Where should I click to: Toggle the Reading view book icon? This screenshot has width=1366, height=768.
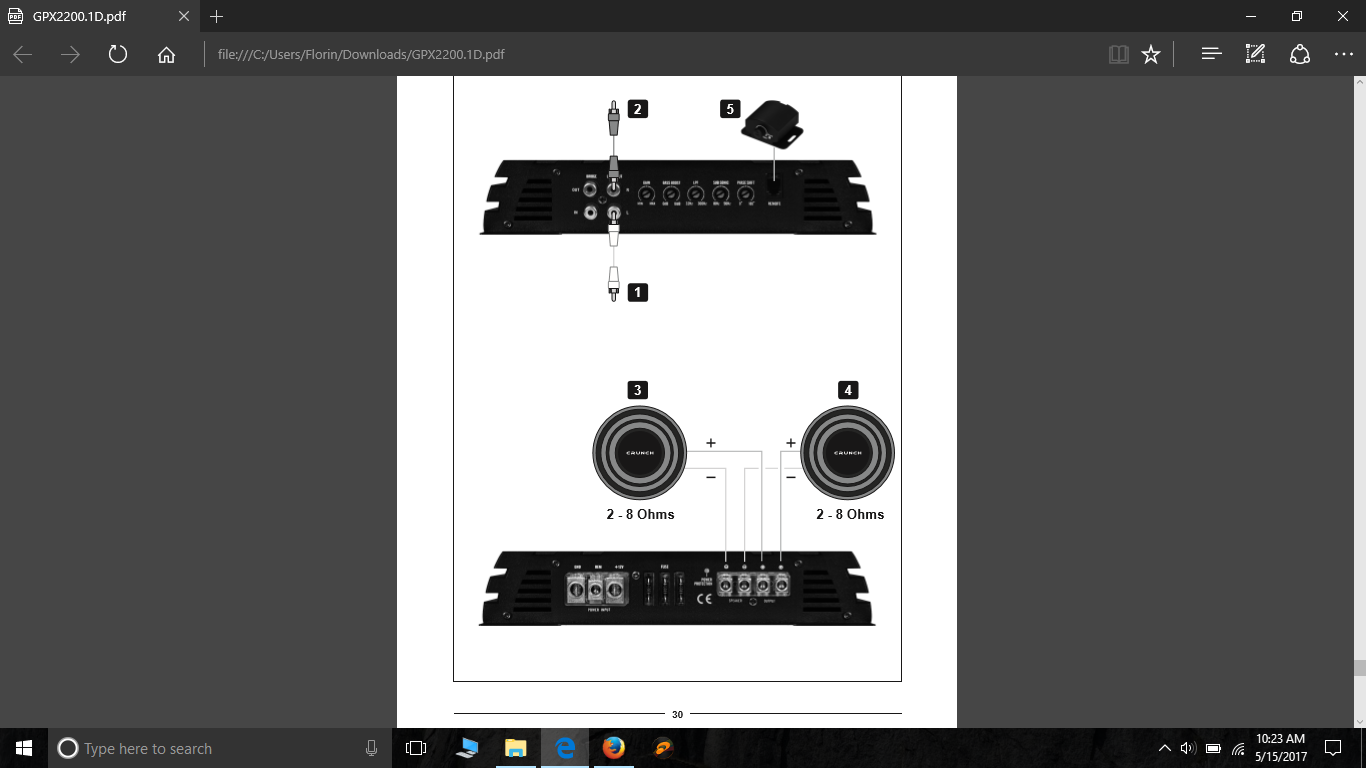point(1119,54)
